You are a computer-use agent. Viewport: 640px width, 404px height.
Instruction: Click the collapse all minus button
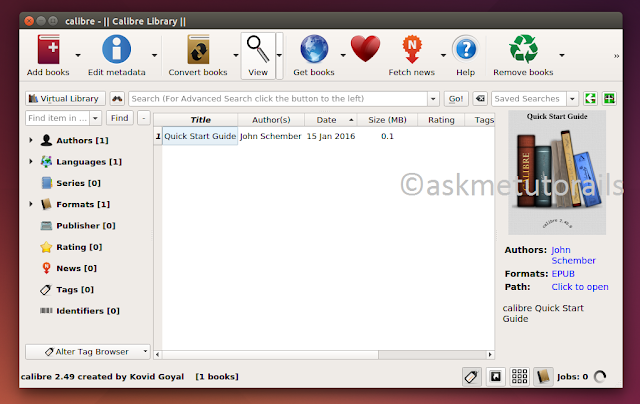[144, 118]
